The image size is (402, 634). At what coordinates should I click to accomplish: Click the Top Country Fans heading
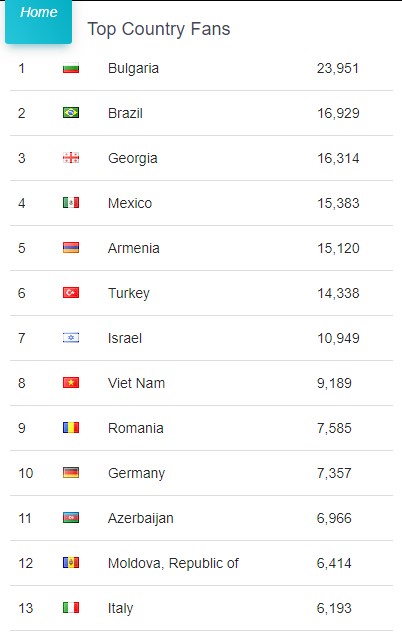click(x=159, y=30)
